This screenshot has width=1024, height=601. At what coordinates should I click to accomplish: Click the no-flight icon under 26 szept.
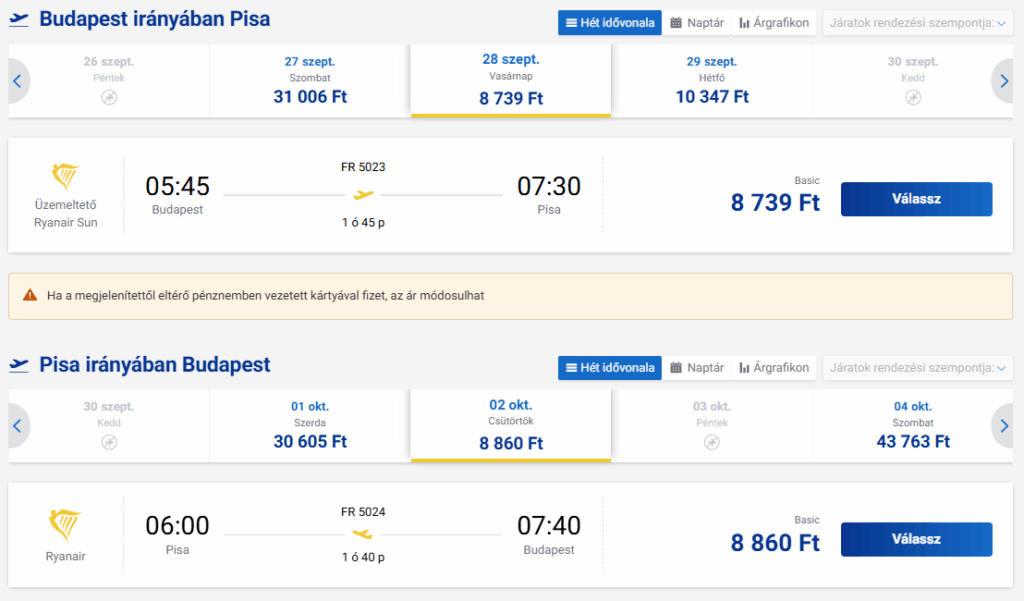109,97
